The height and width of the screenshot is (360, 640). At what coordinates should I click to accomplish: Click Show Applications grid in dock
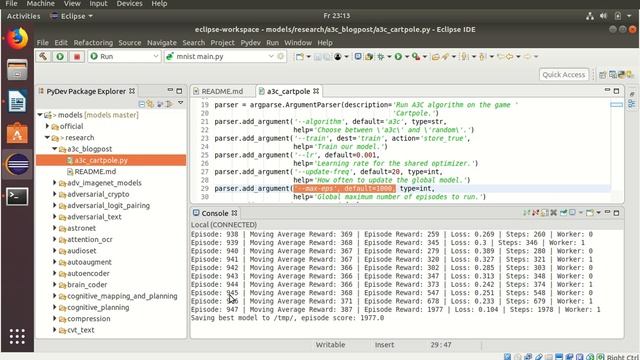[17, 336]
